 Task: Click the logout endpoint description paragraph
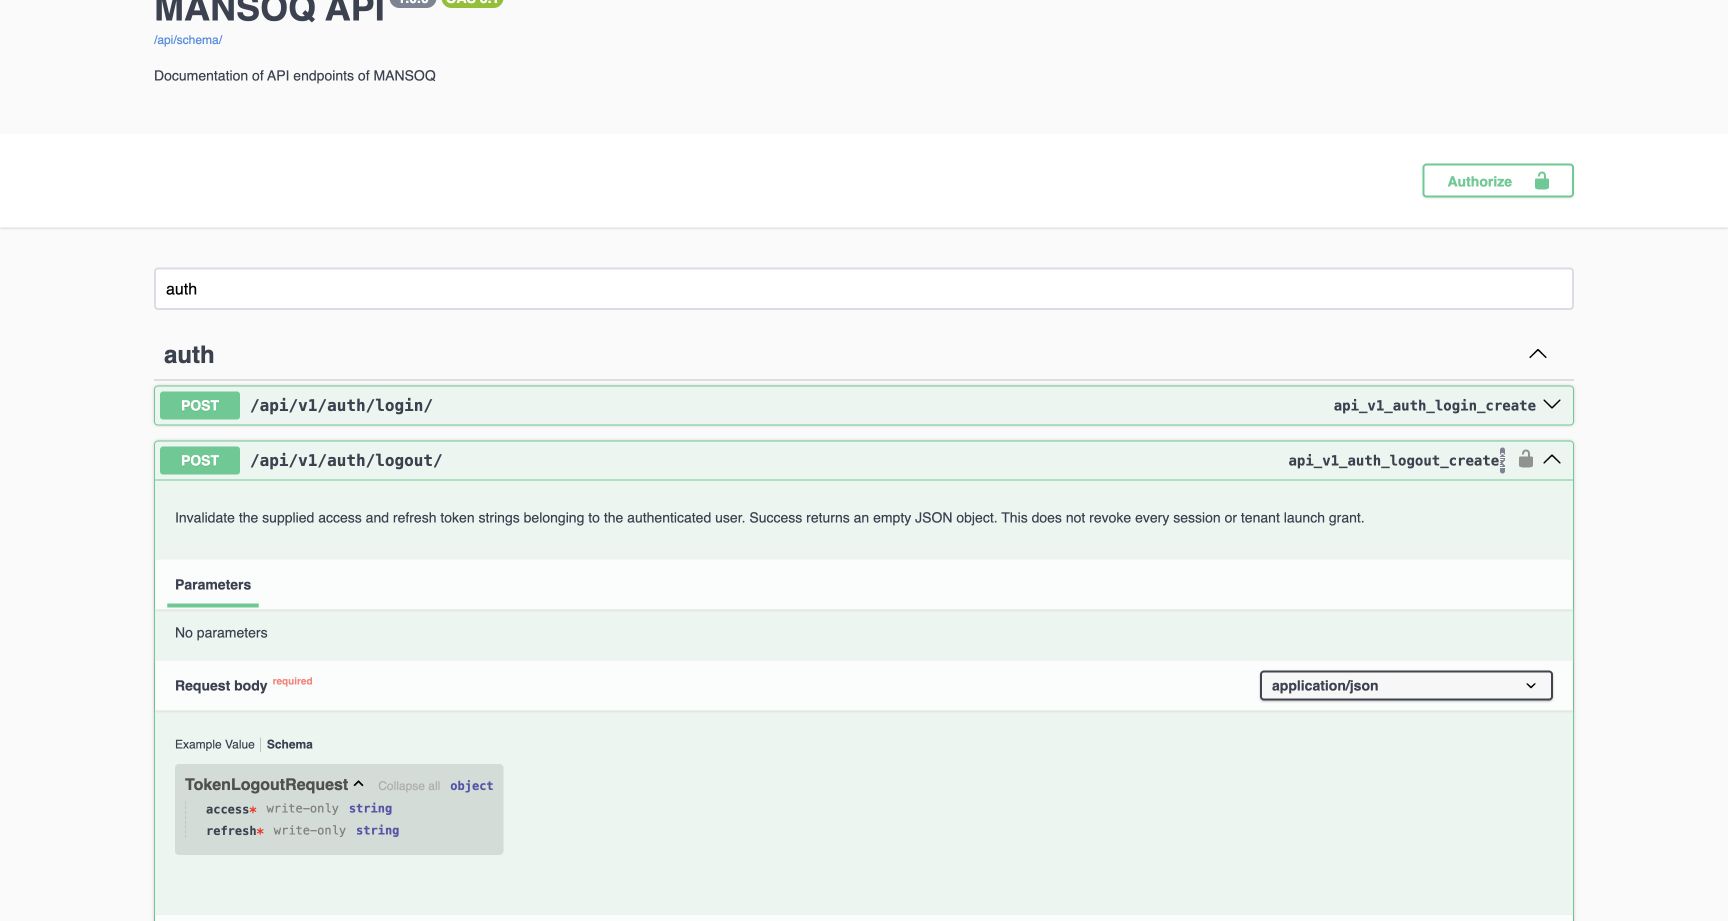tap(770, 518)
